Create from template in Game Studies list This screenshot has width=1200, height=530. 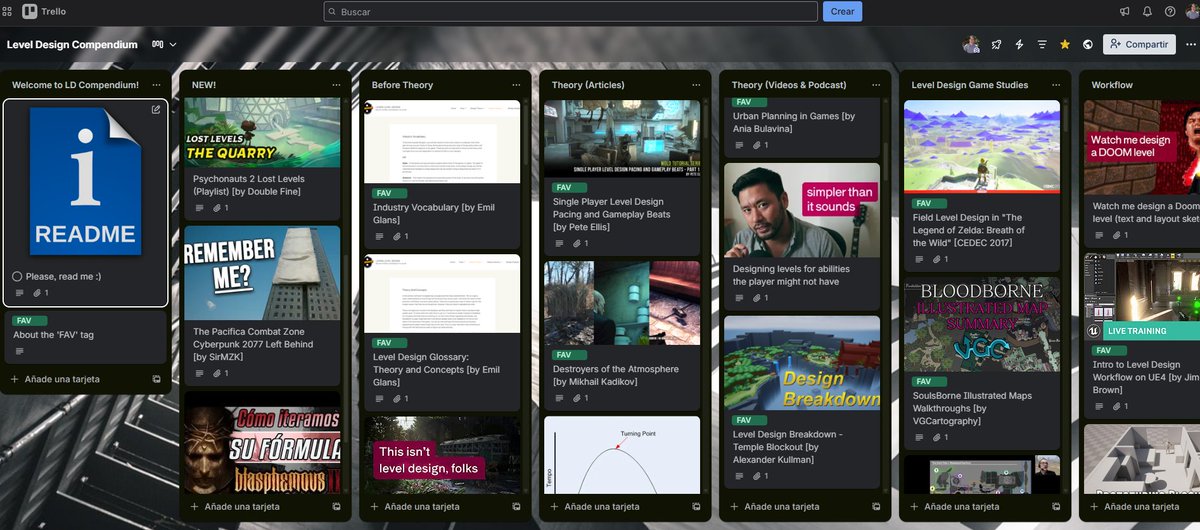click(1056, 507)
